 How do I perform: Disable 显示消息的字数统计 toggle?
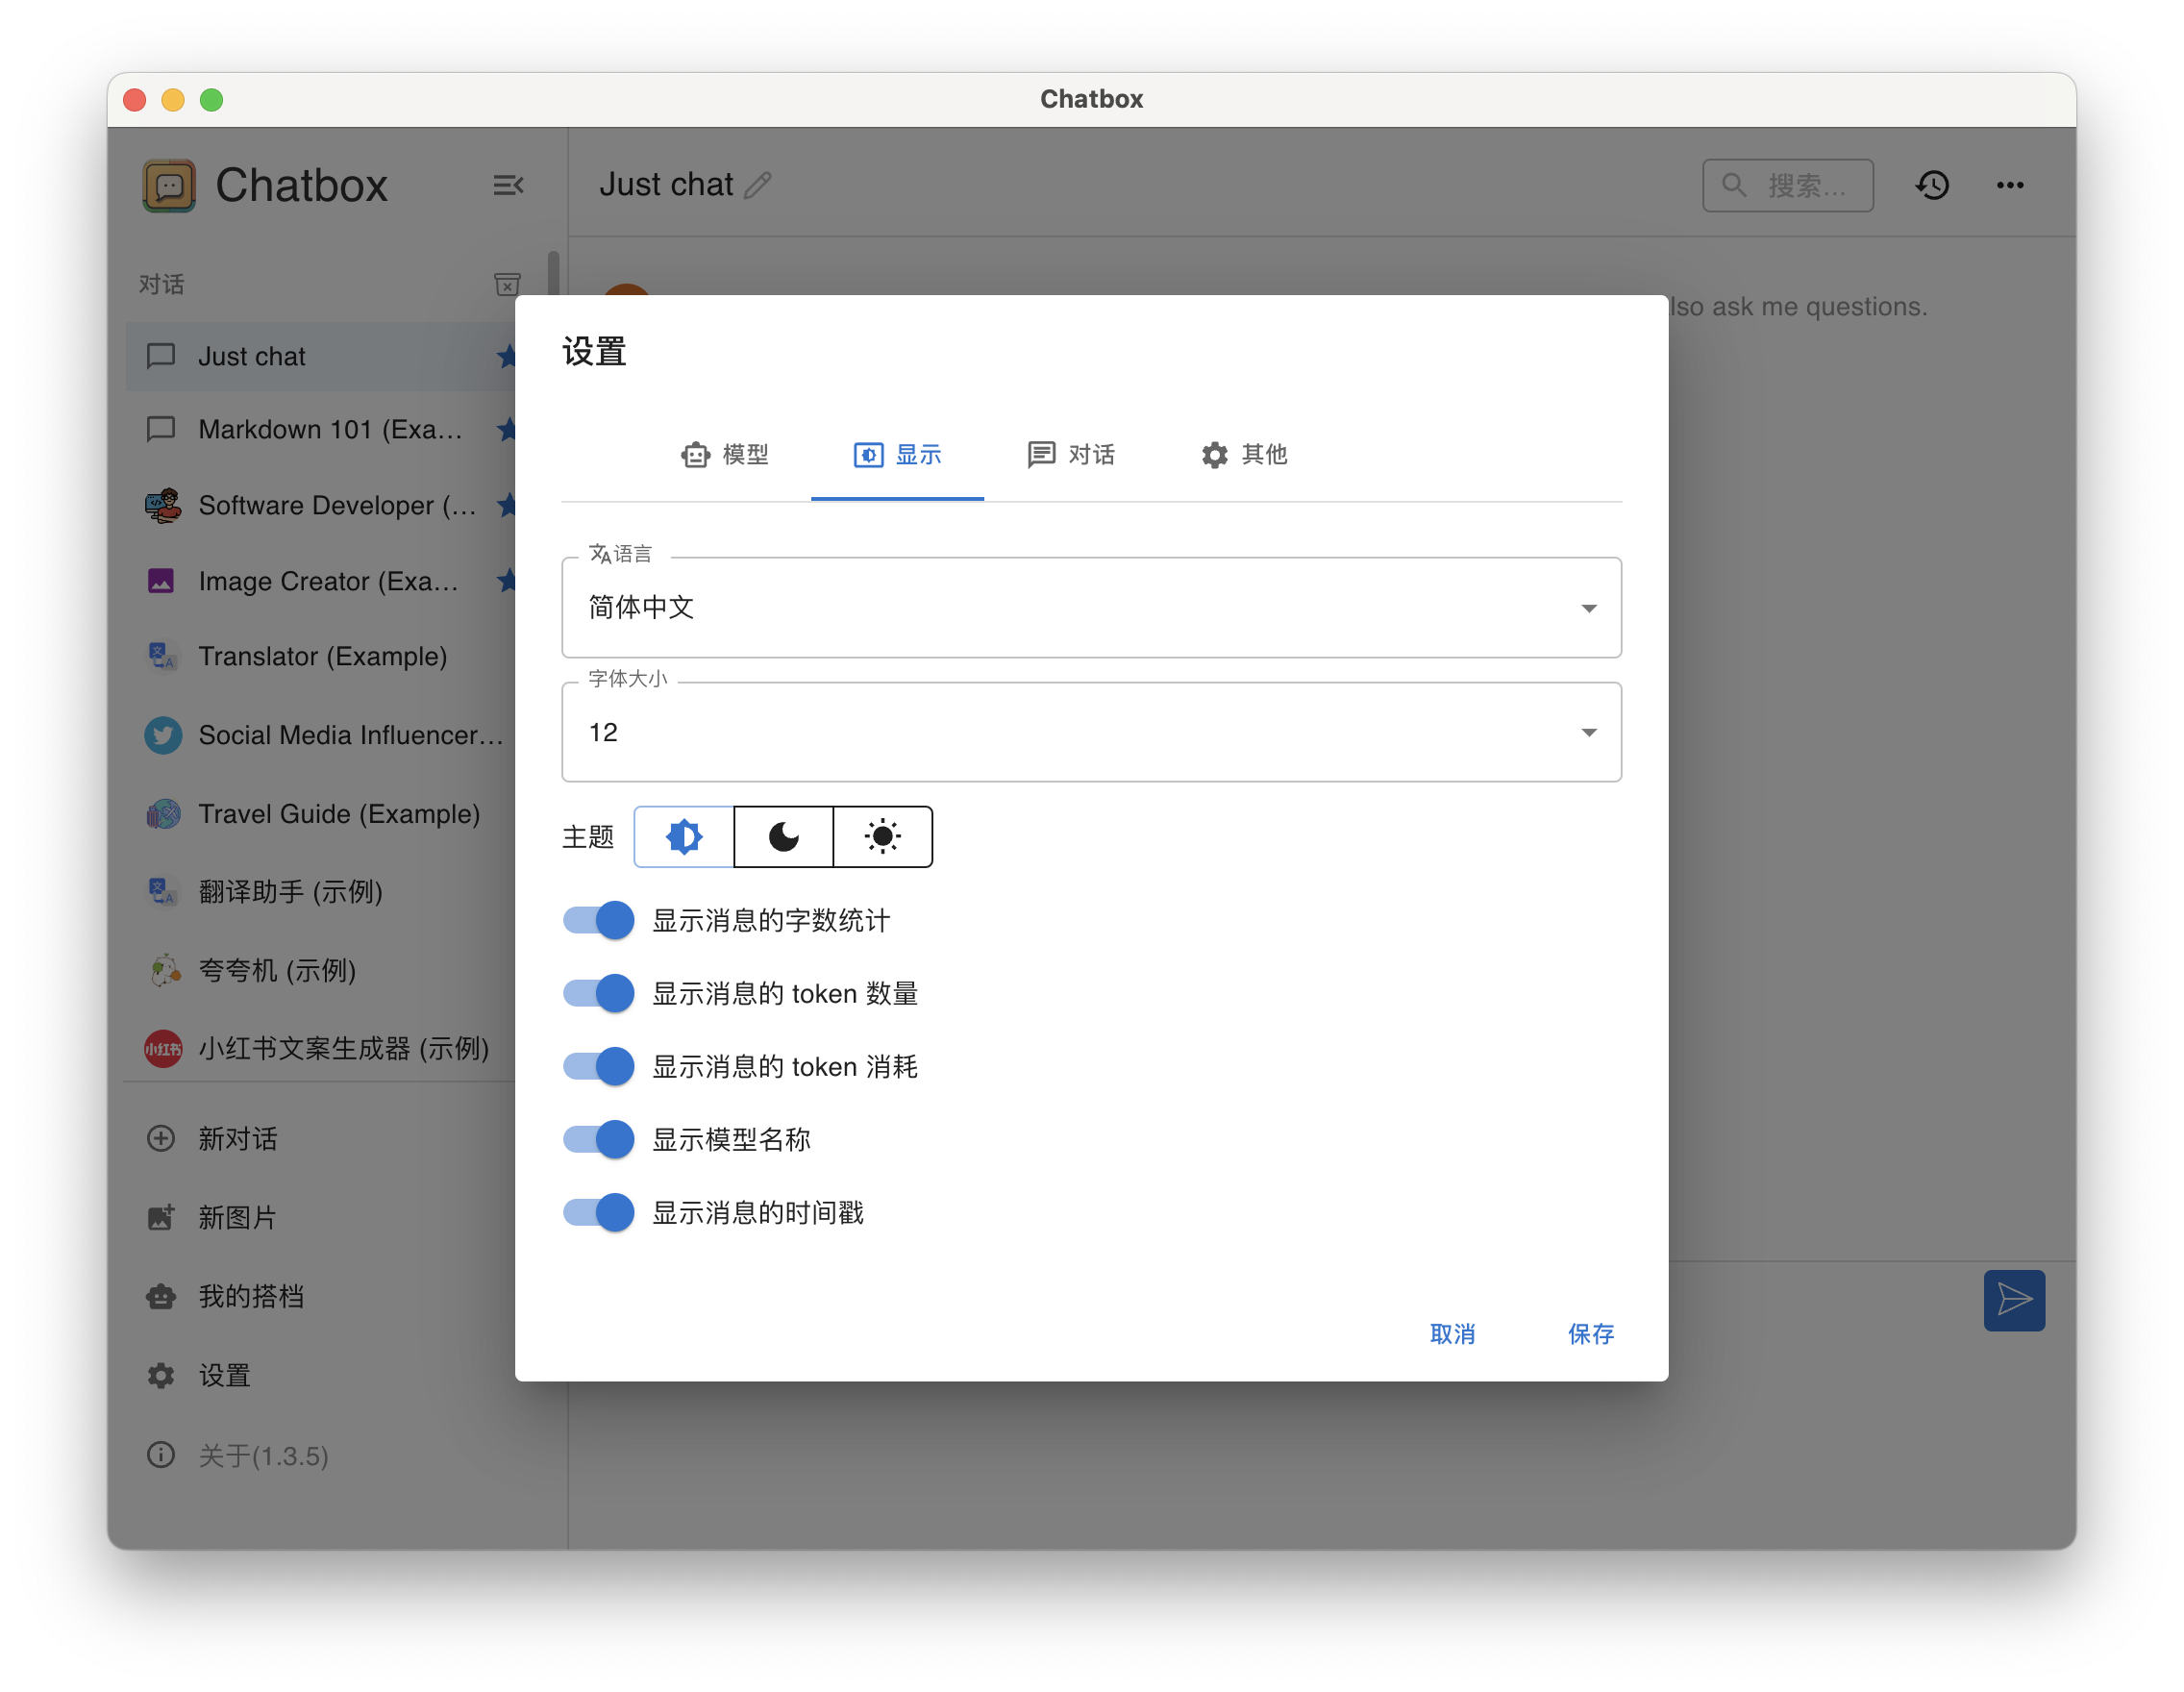pyautogui.click(x=597, y=920)
